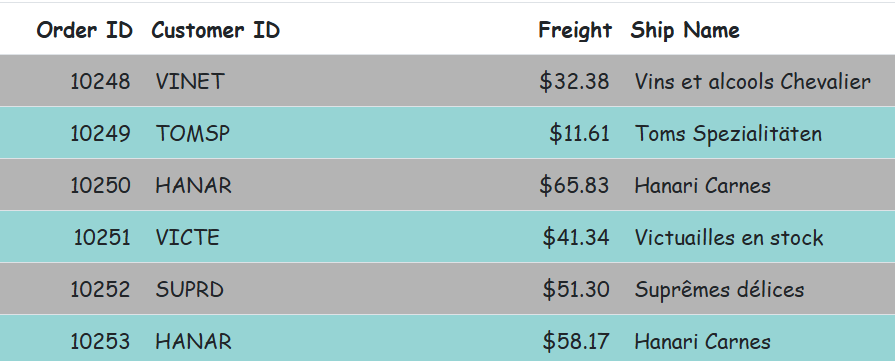
Task: Select the $58.17 freight cell
Action: point(576,341)
